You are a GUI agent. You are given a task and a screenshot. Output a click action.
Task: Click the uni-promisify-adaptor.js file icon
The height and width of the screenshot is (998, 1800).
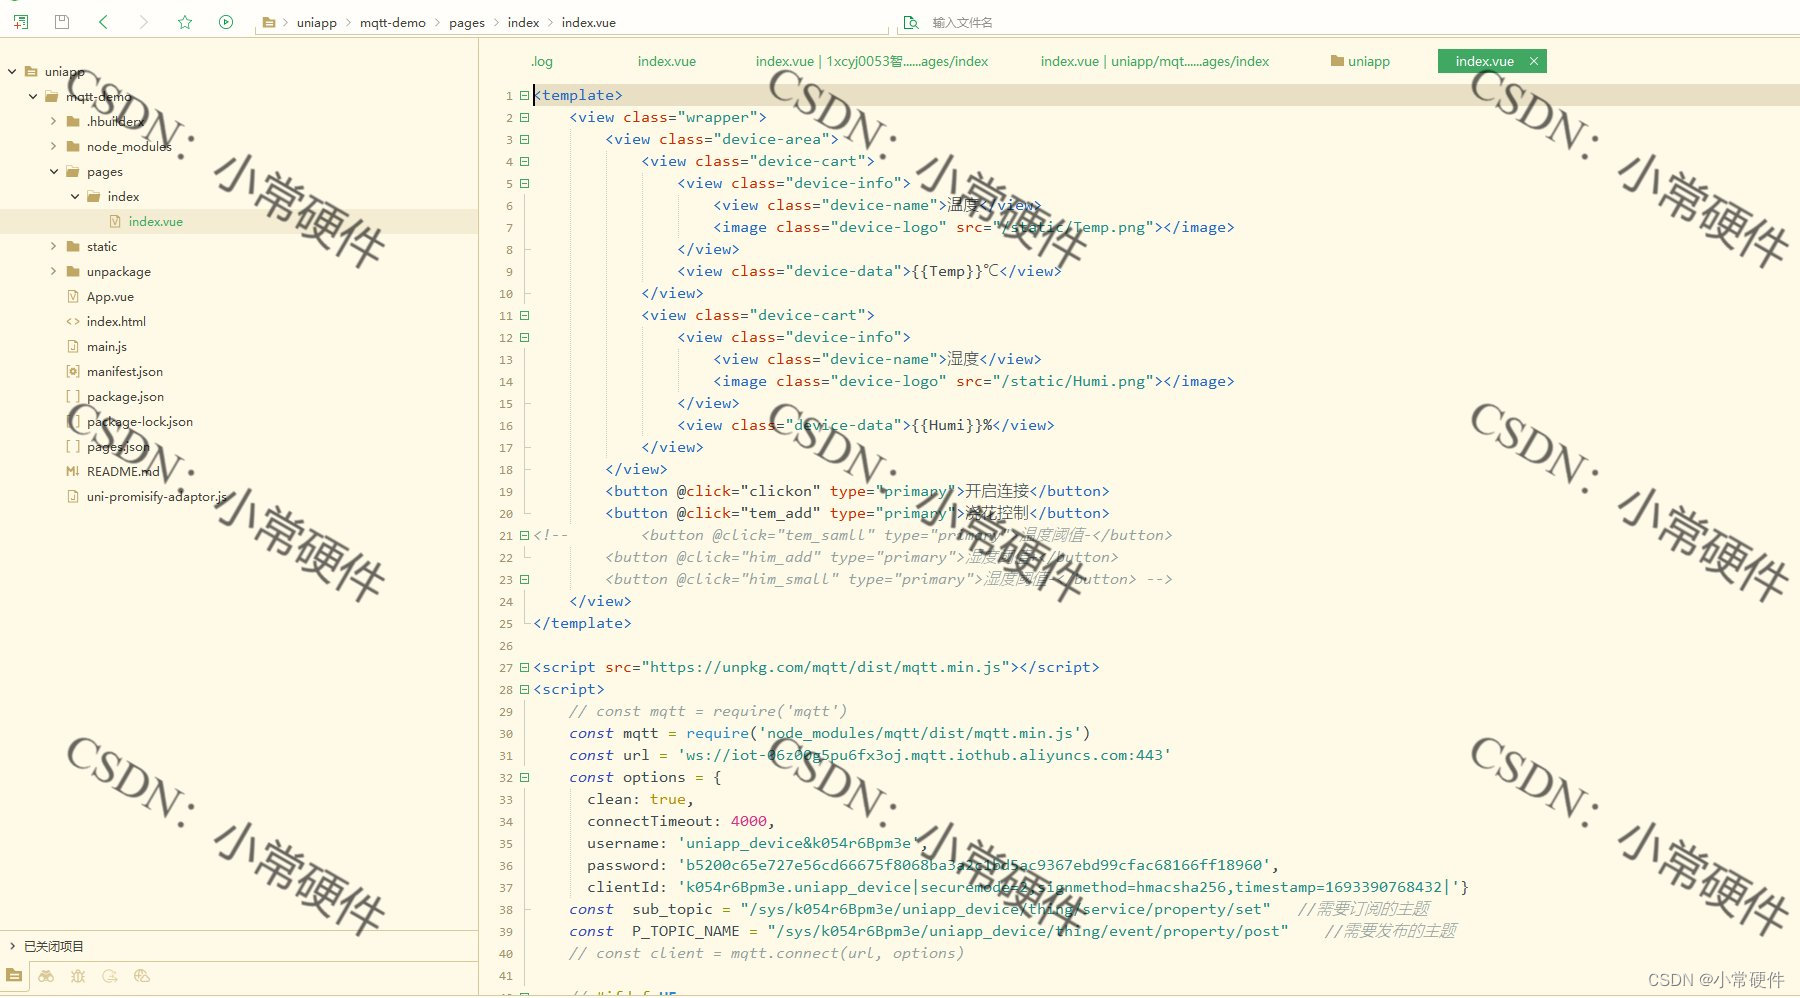(73, 496)
